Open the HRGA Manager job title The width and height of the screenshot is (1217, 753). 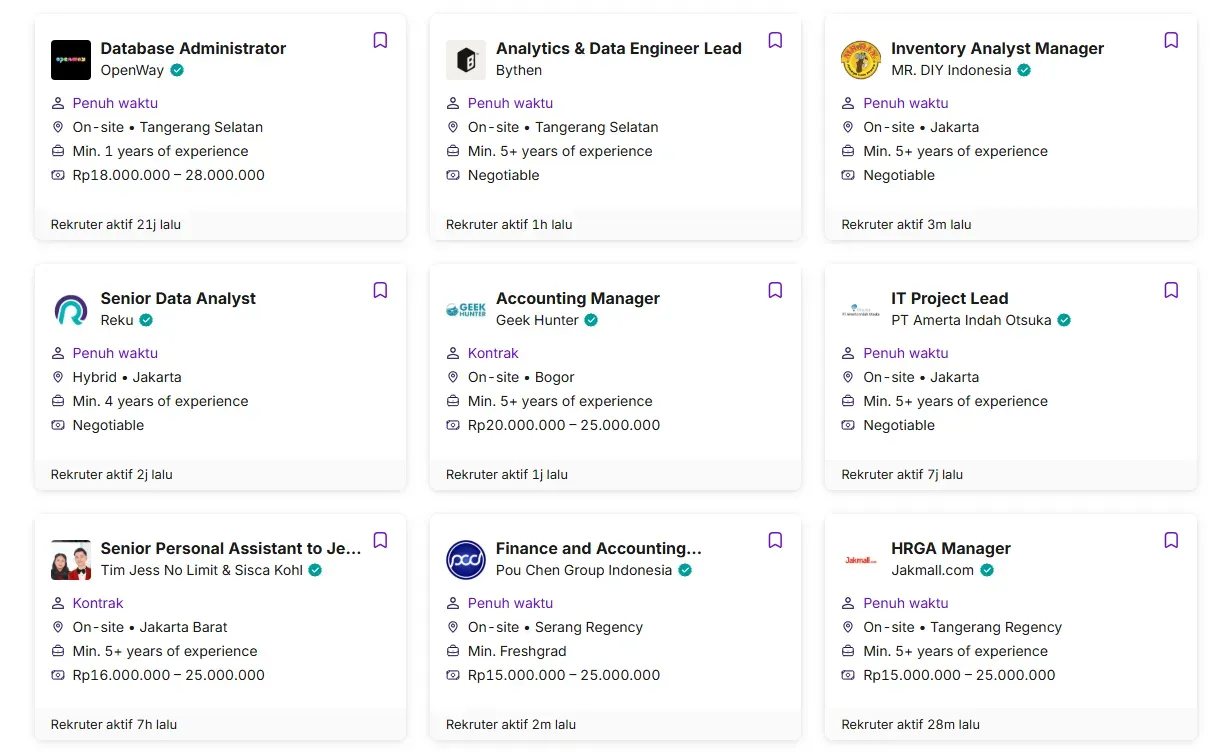coord(950,548)
